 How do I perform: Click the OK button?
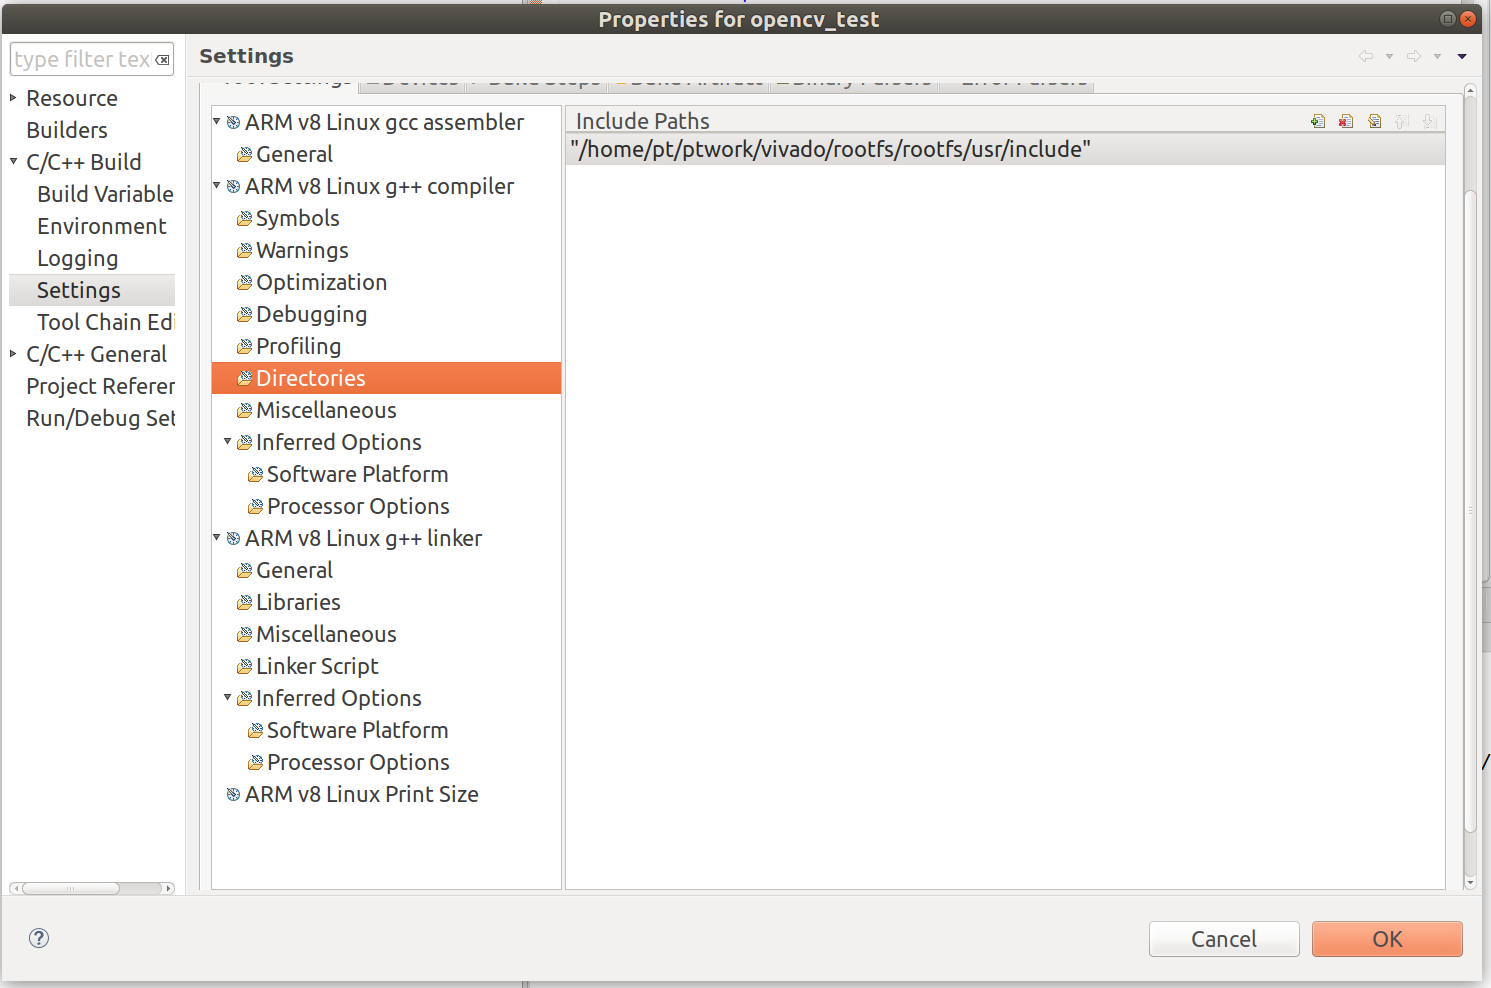point(1387,939)
